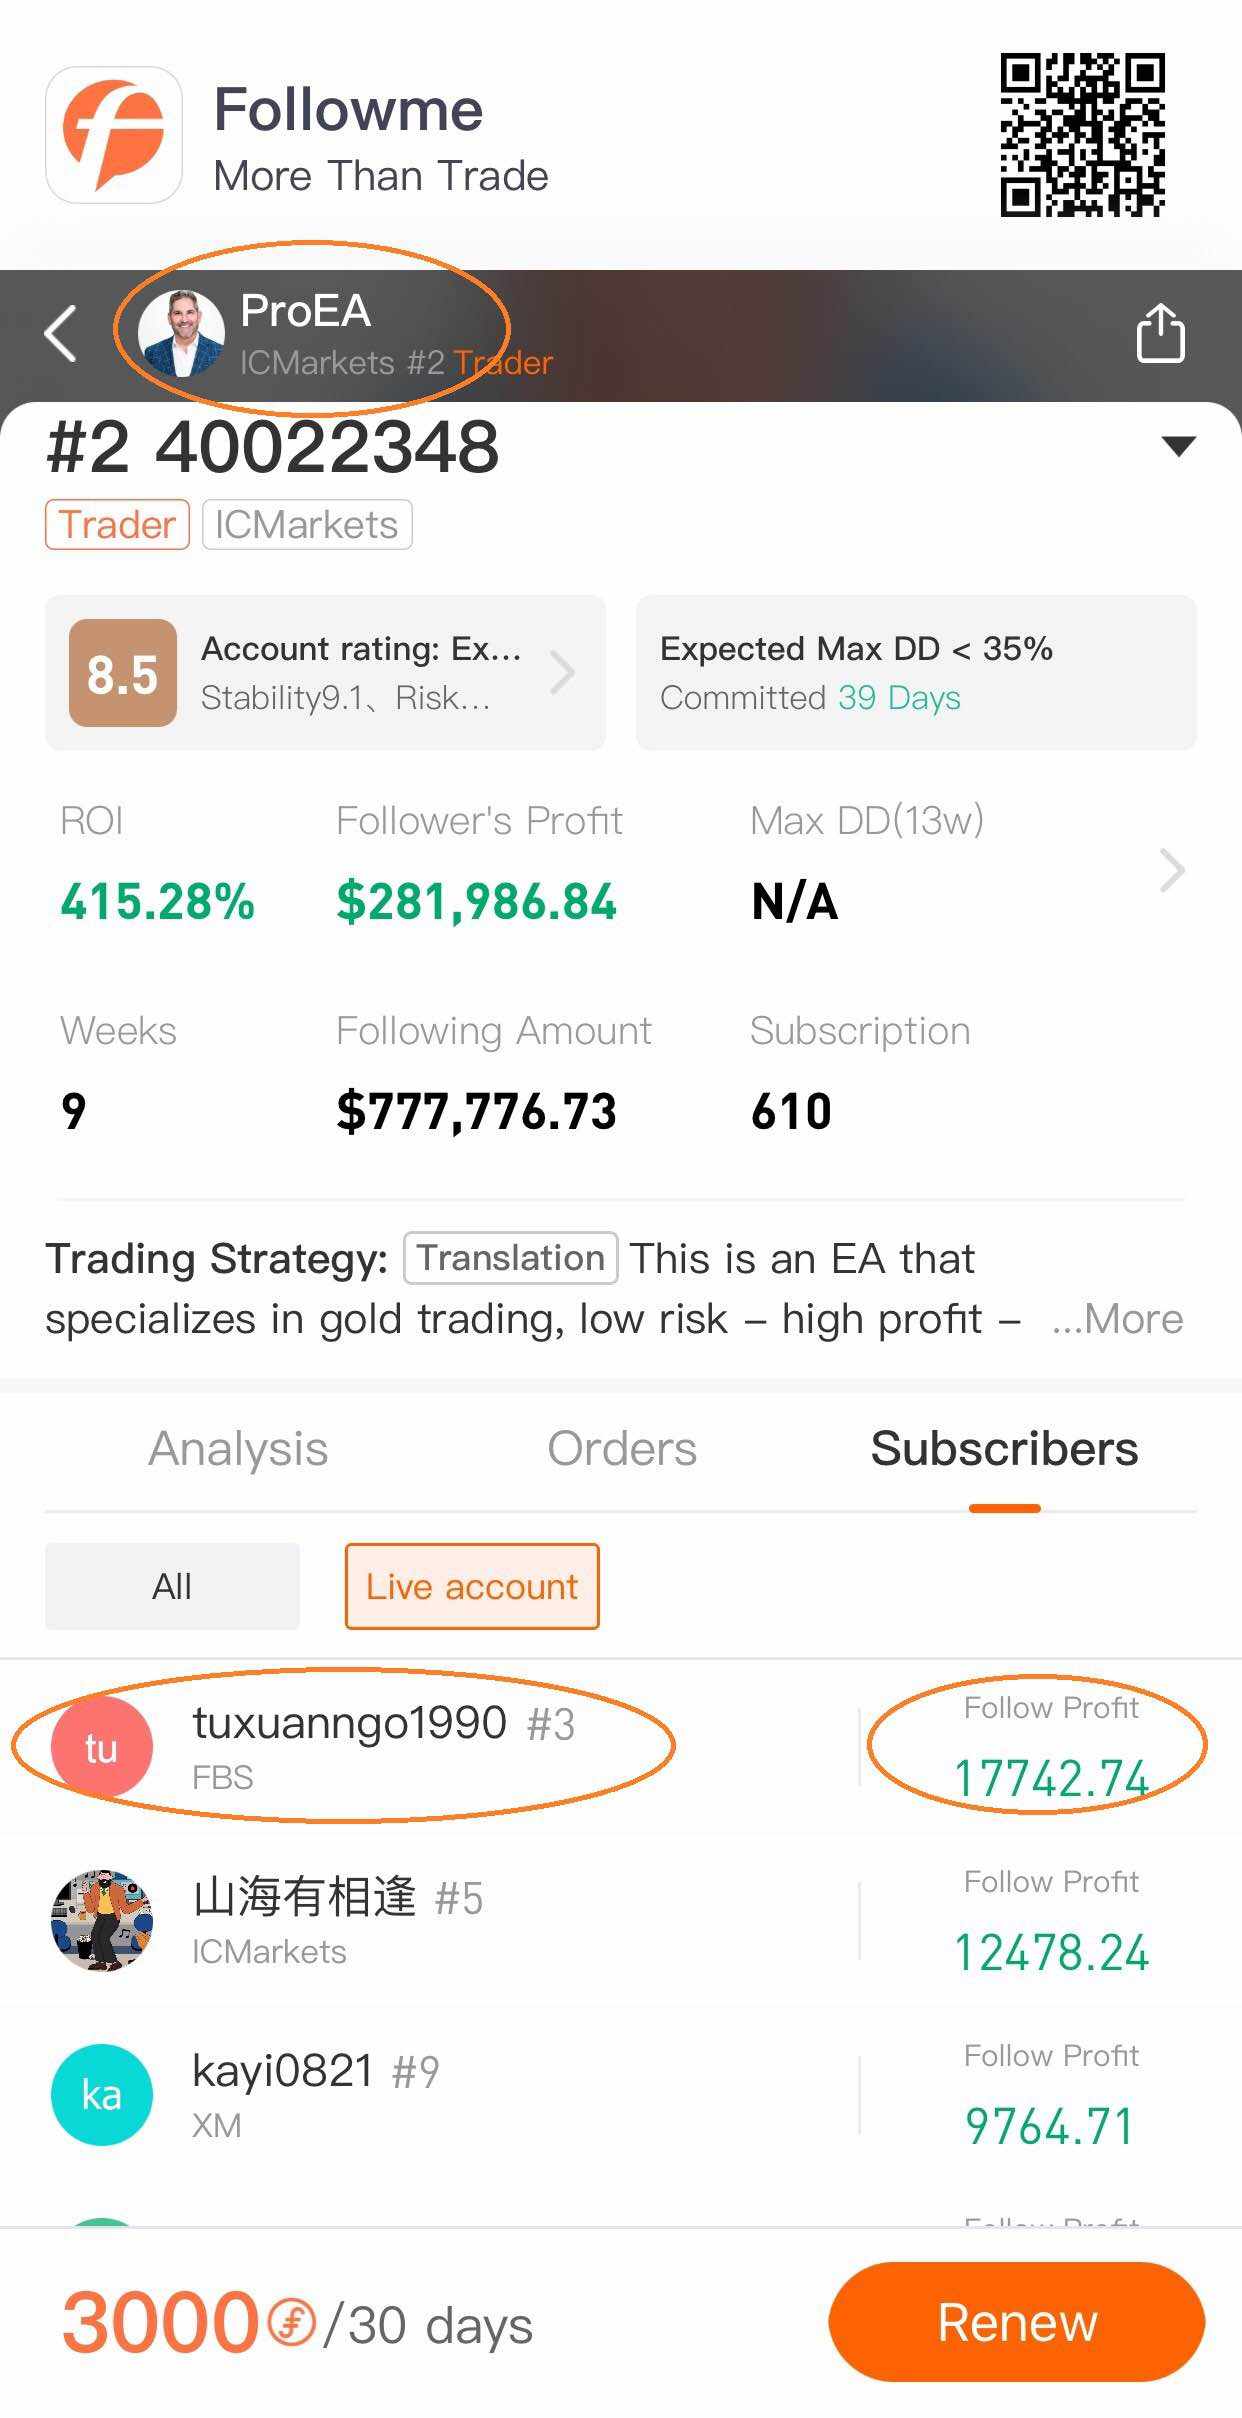Screen dimensions: 1242x2418
Task: Tap the 山海有相逢 subscriber avatar
Action: [x=101, y=1920]
